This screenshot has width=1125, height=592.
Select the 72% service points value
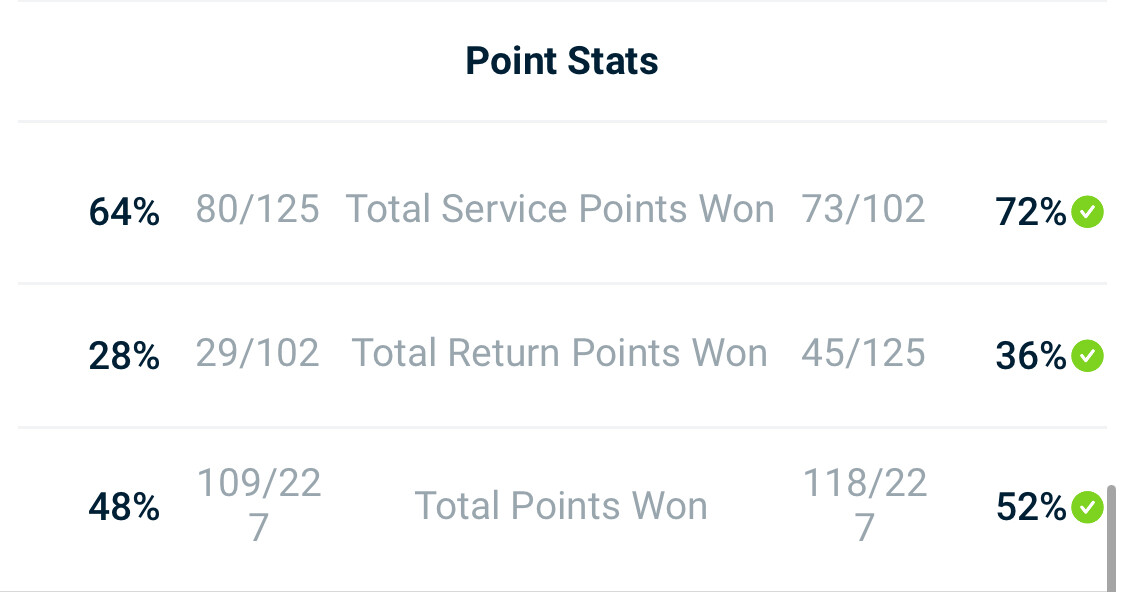pos(1031,212)
